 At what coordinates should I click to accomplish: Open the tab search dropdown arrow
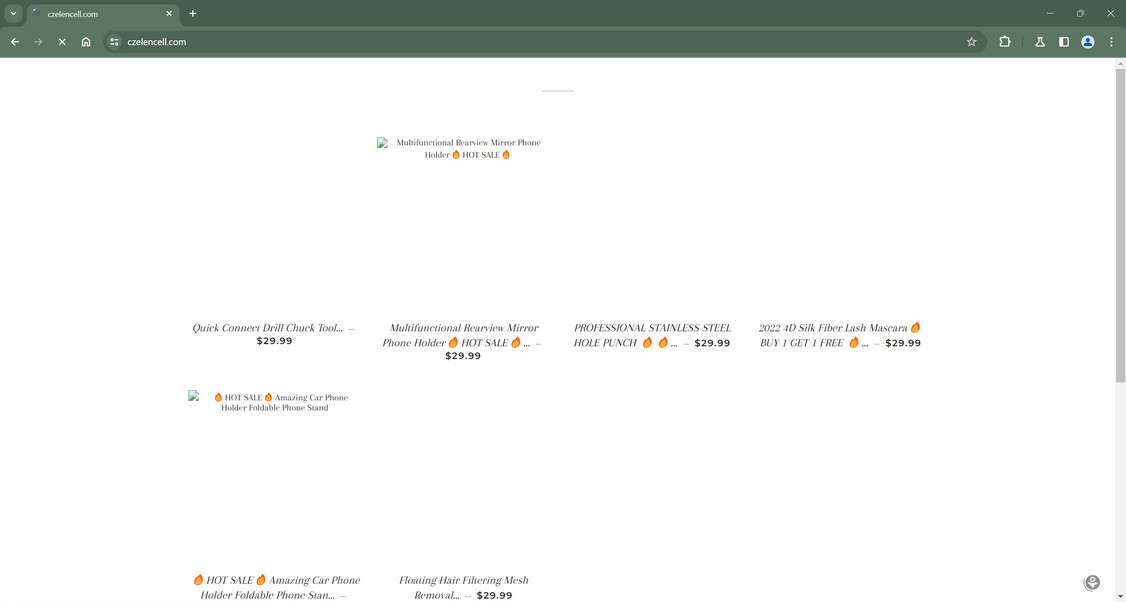(13, 13)
